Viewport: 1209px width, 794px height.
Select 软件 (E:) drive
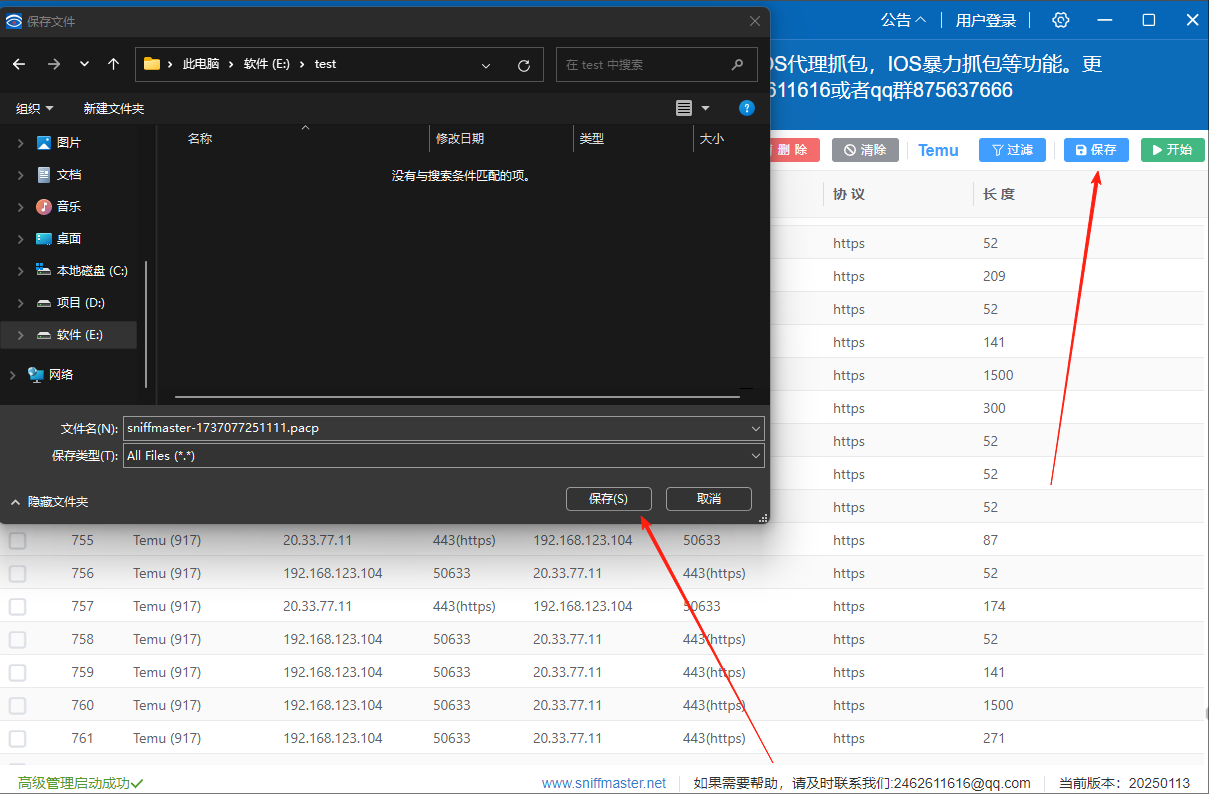point(80,334)
